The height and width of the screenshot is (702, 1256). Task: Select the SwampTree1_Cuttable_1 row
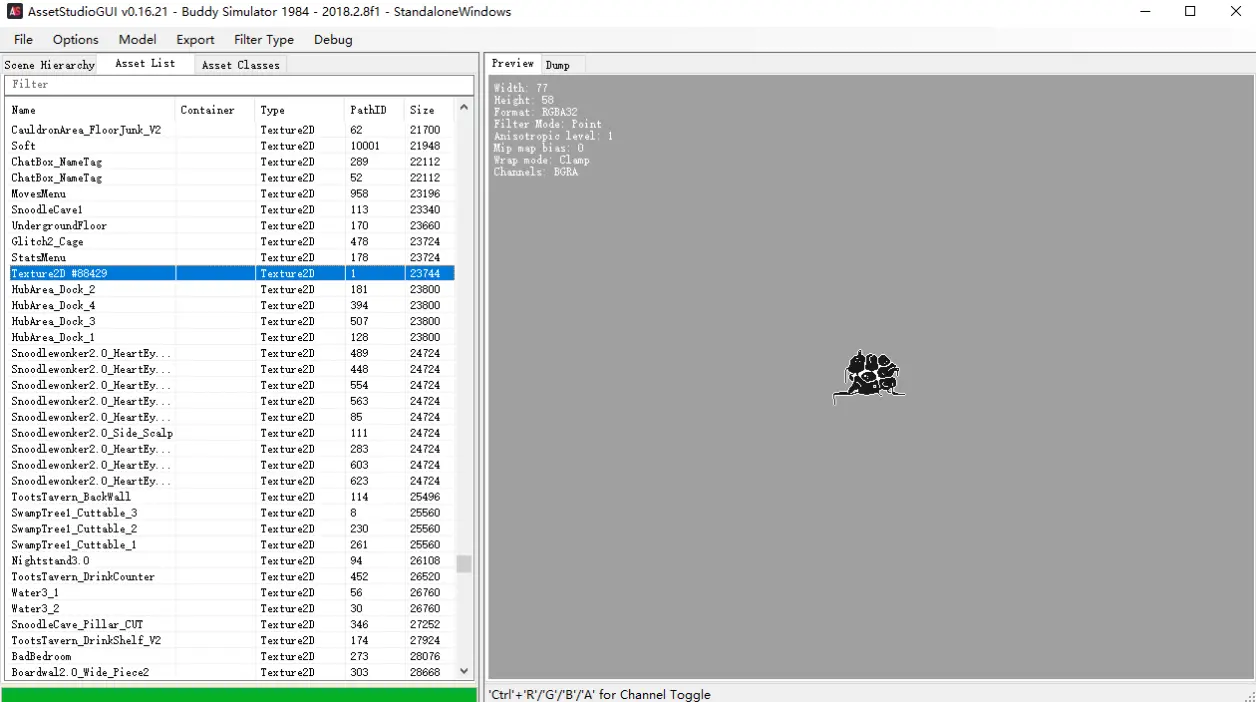230,545
